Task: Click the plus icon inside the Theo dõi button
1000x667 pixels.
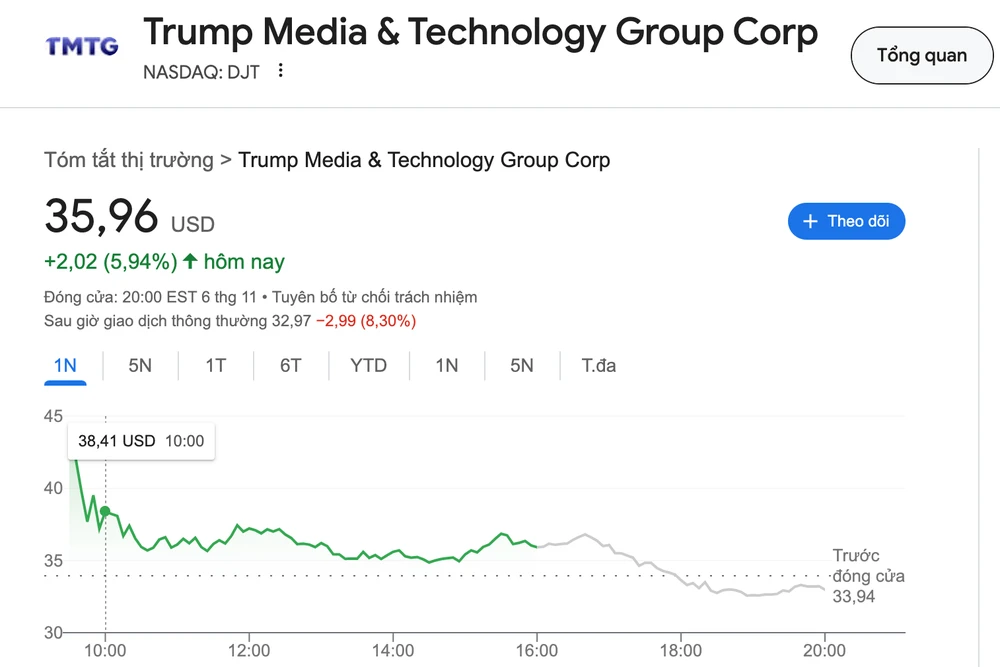Action: [811, 221]
